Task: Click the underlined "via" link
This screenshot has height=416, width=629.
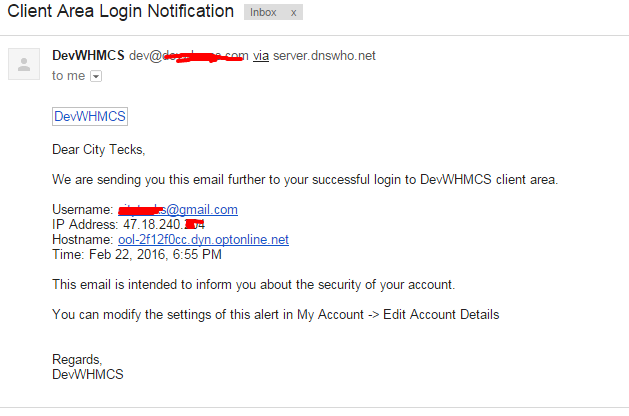Action: click(x=261, y=56)
